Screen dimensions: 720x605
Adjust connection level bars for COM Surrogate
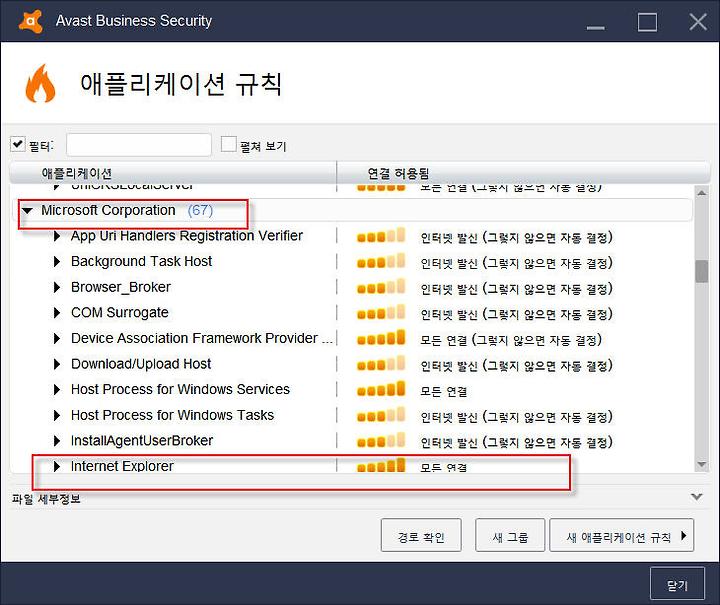[381, 312]
